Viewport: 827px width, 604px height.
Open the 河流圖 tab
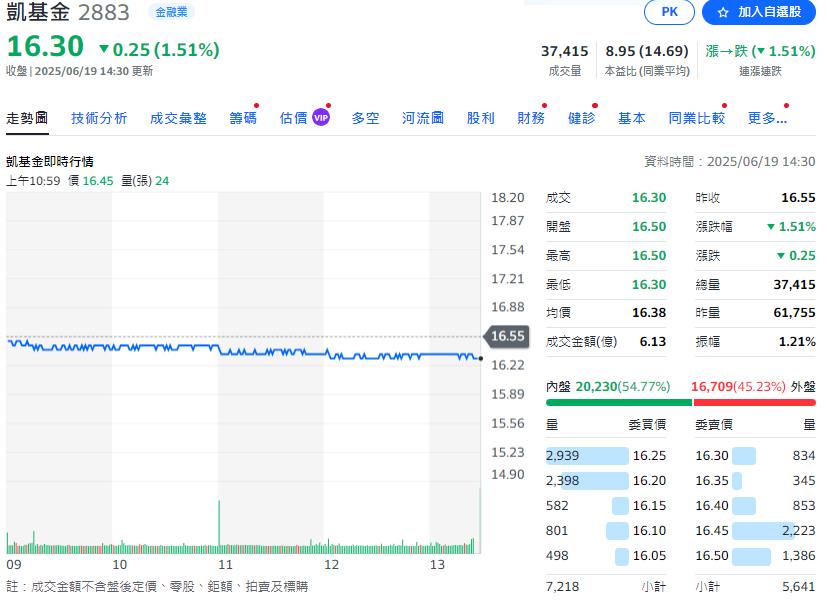pyautogui.click(x=422, y=118)
